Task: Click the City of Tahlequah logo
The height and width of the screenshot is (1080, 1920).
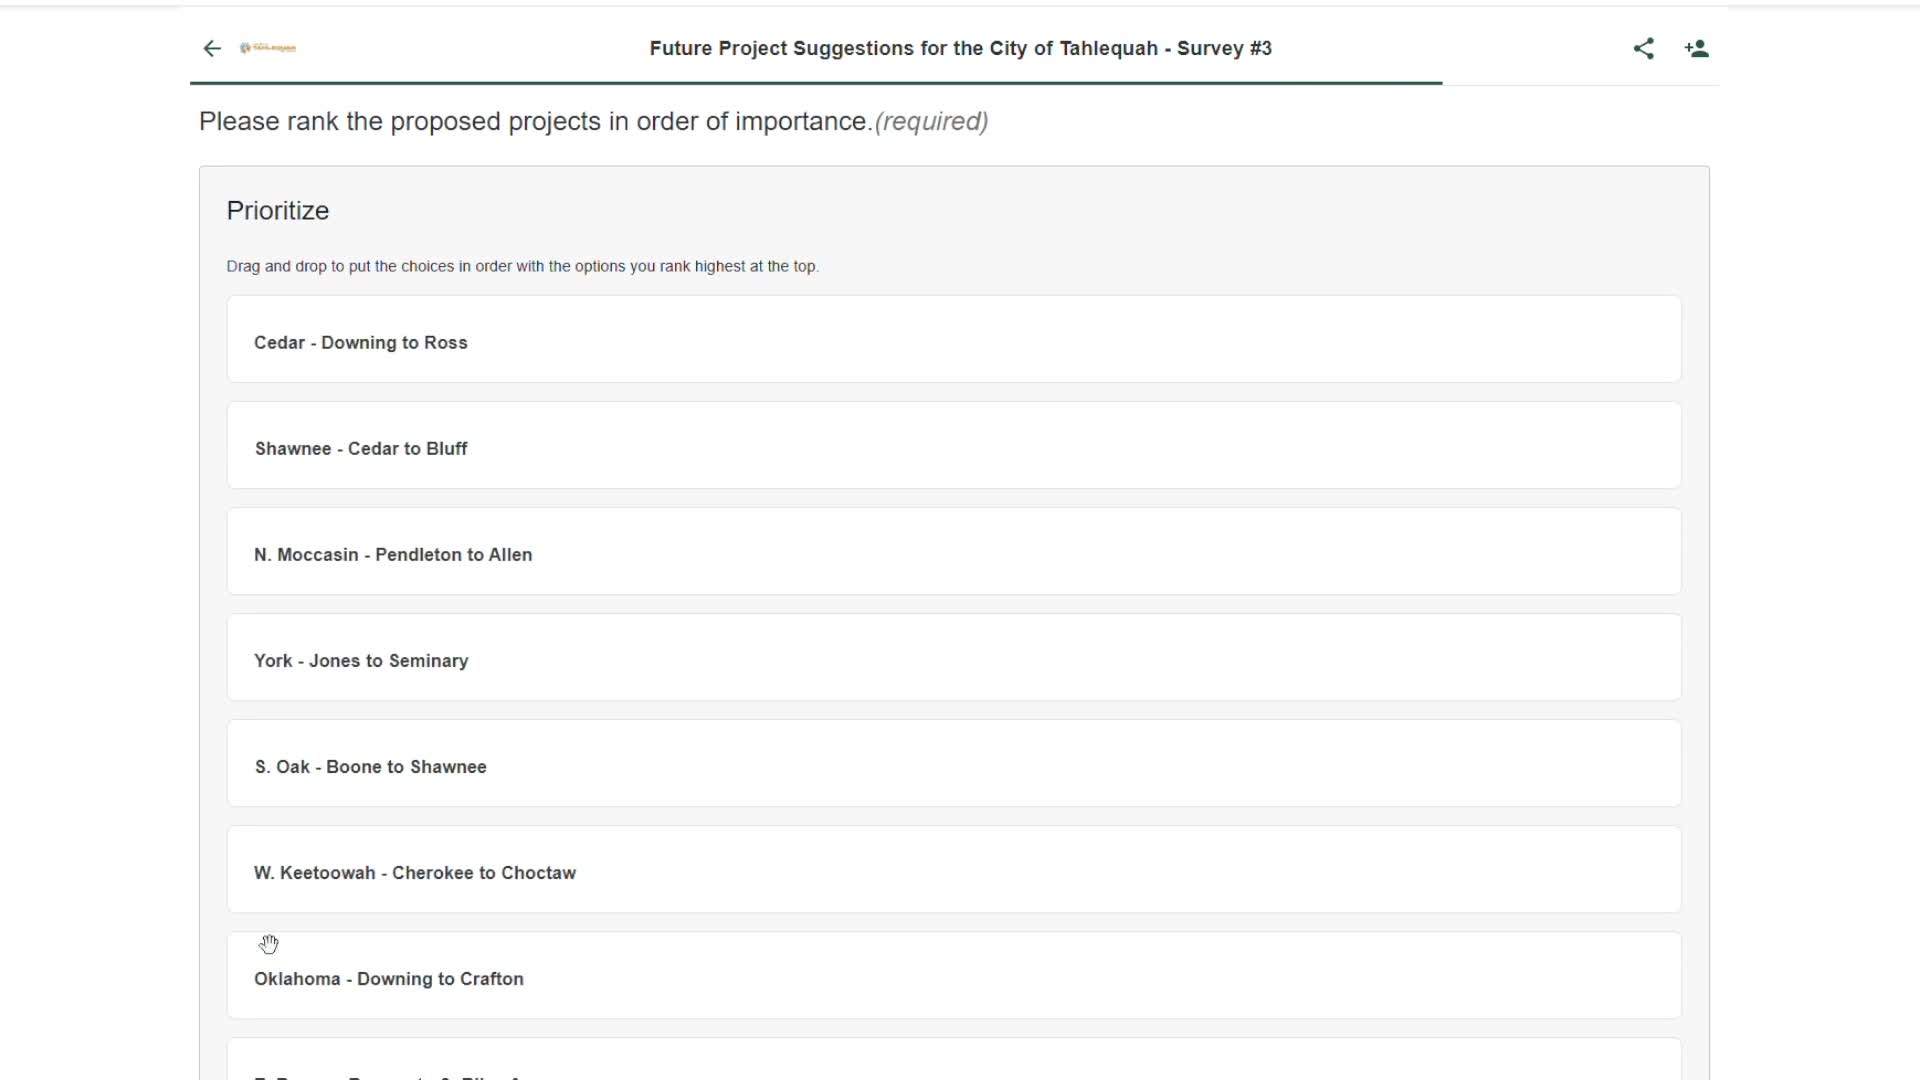Action: 268,48
